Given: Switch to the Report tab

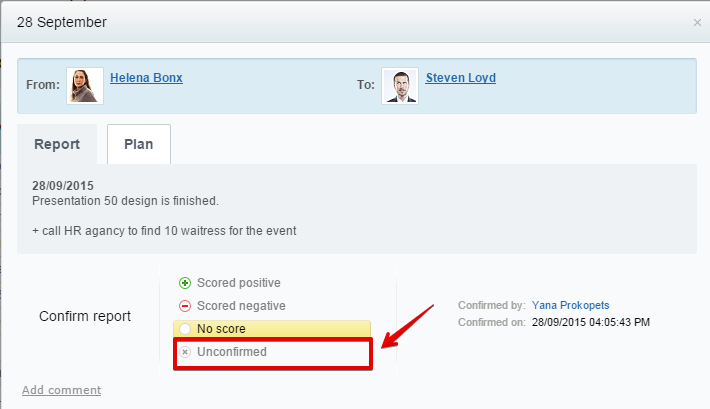Looking at the screenshot, I should tap(57, 144).
